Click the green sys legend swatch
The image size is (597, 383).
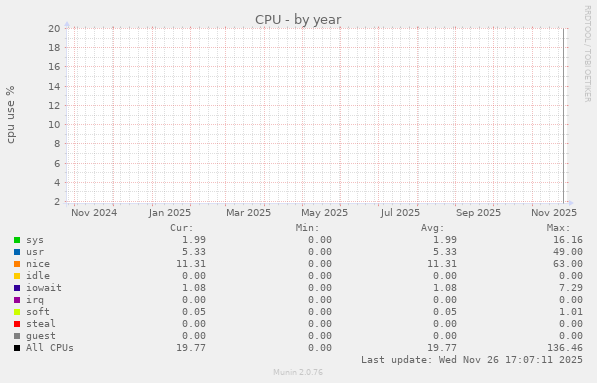17,240
